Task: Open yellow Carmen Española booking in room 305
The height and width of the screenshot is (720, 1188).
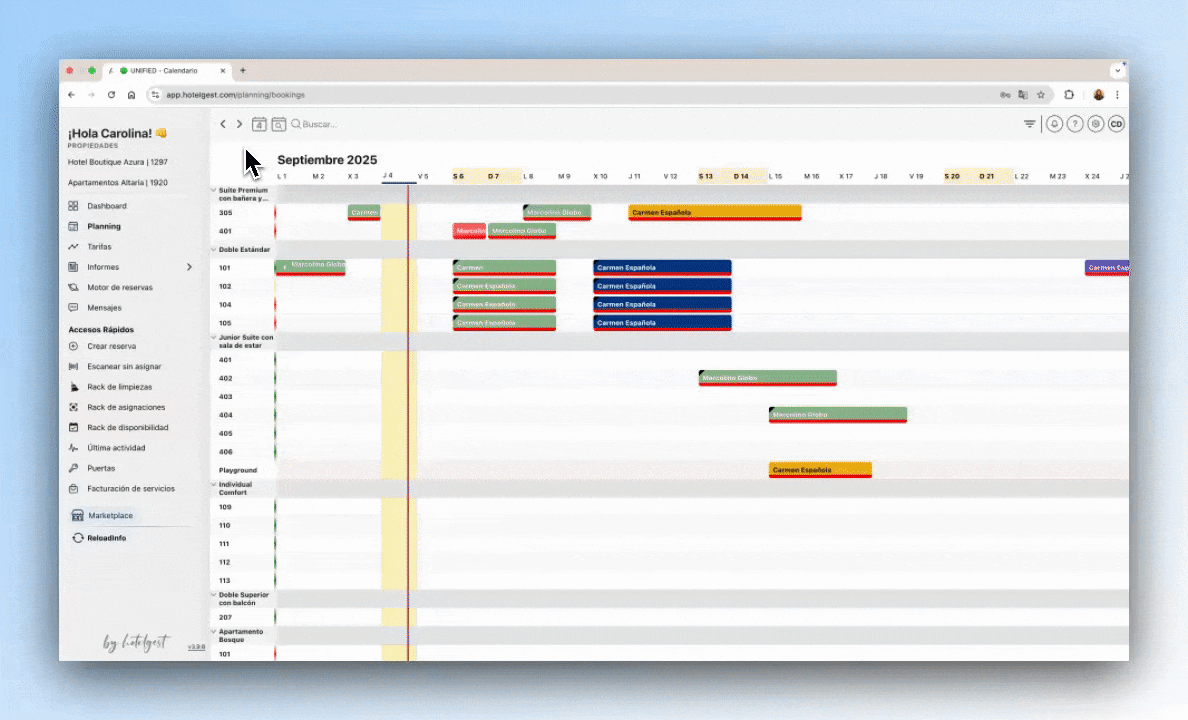Action: point(714,212)
